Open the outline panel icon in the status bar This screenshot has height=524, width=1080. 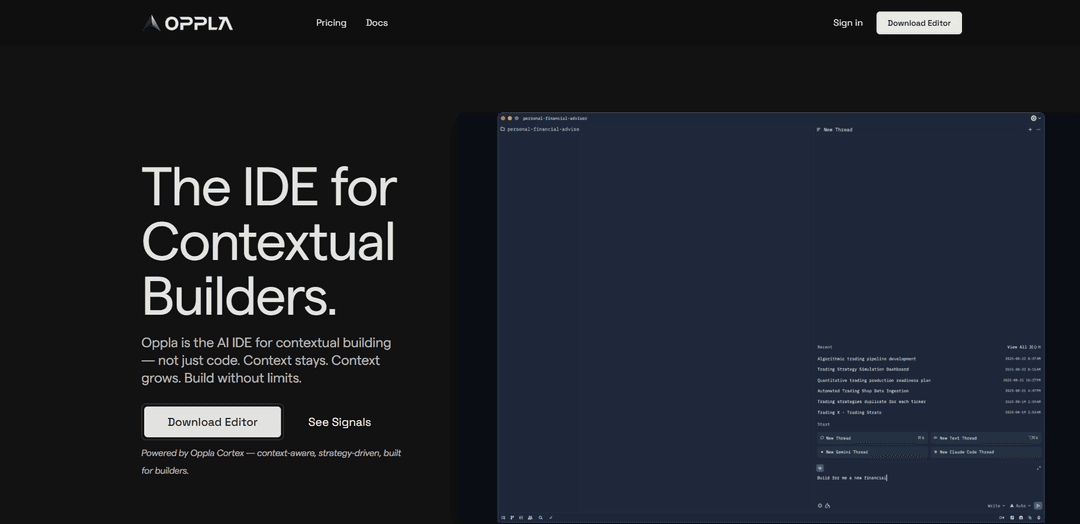521,518
